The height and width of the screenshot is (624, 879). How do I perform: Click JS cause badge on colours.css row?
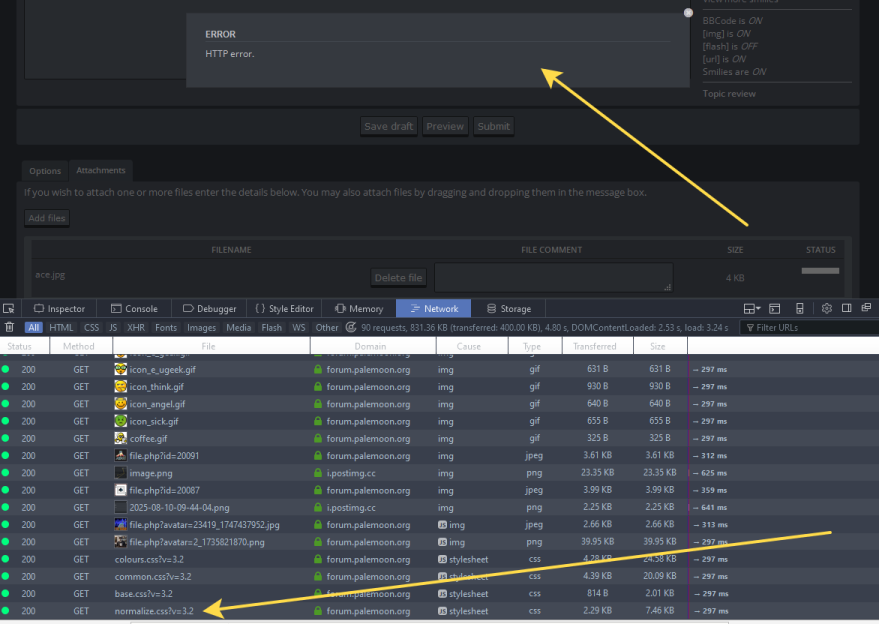(442, 560)
